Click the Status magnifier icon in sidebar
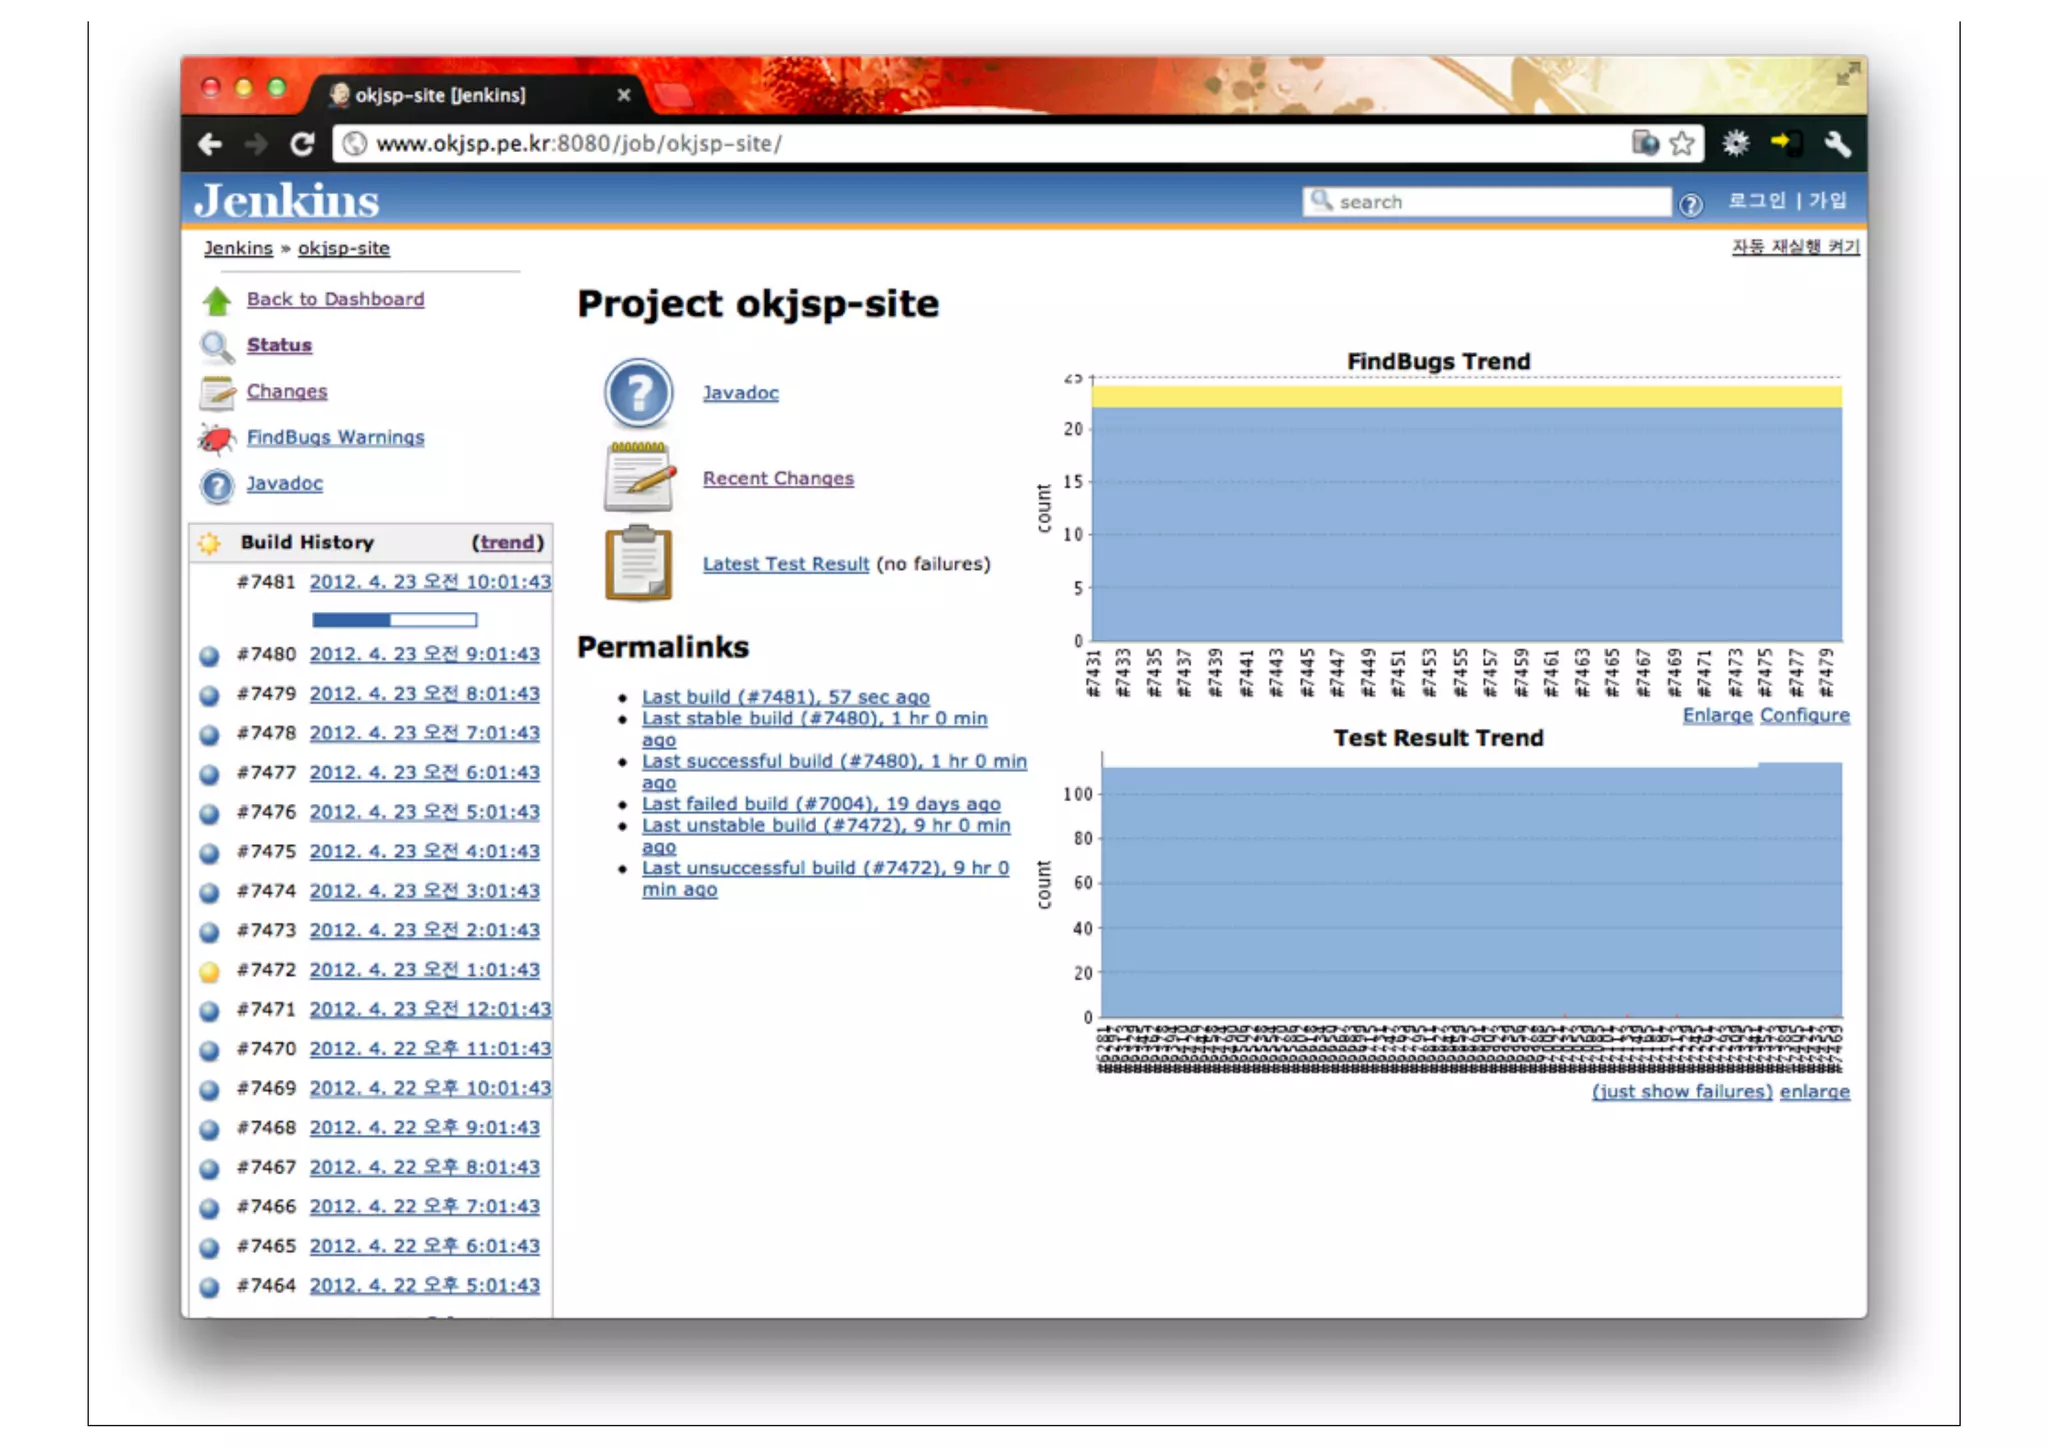 coord(216,346)
